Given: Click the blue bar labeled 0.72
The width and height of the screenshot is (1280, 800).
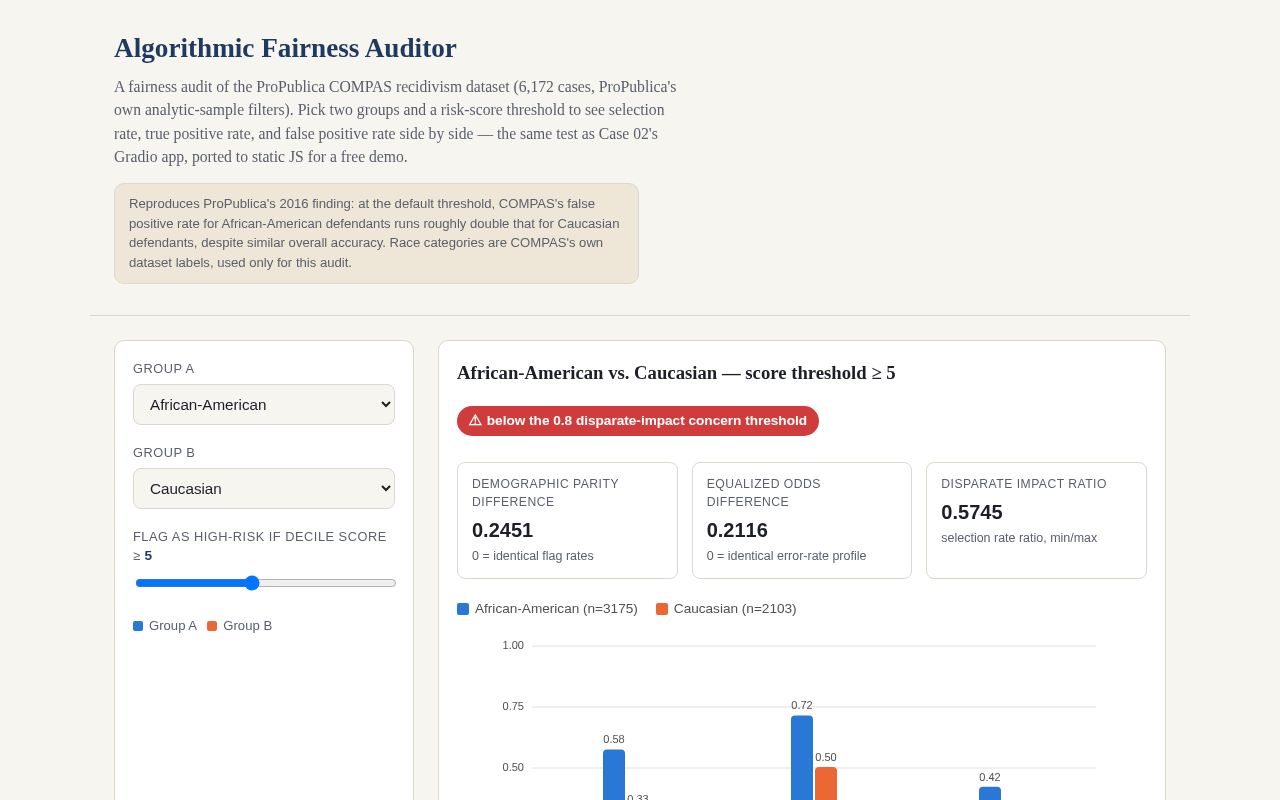Looking at the screenshot, I should (802, 758).
